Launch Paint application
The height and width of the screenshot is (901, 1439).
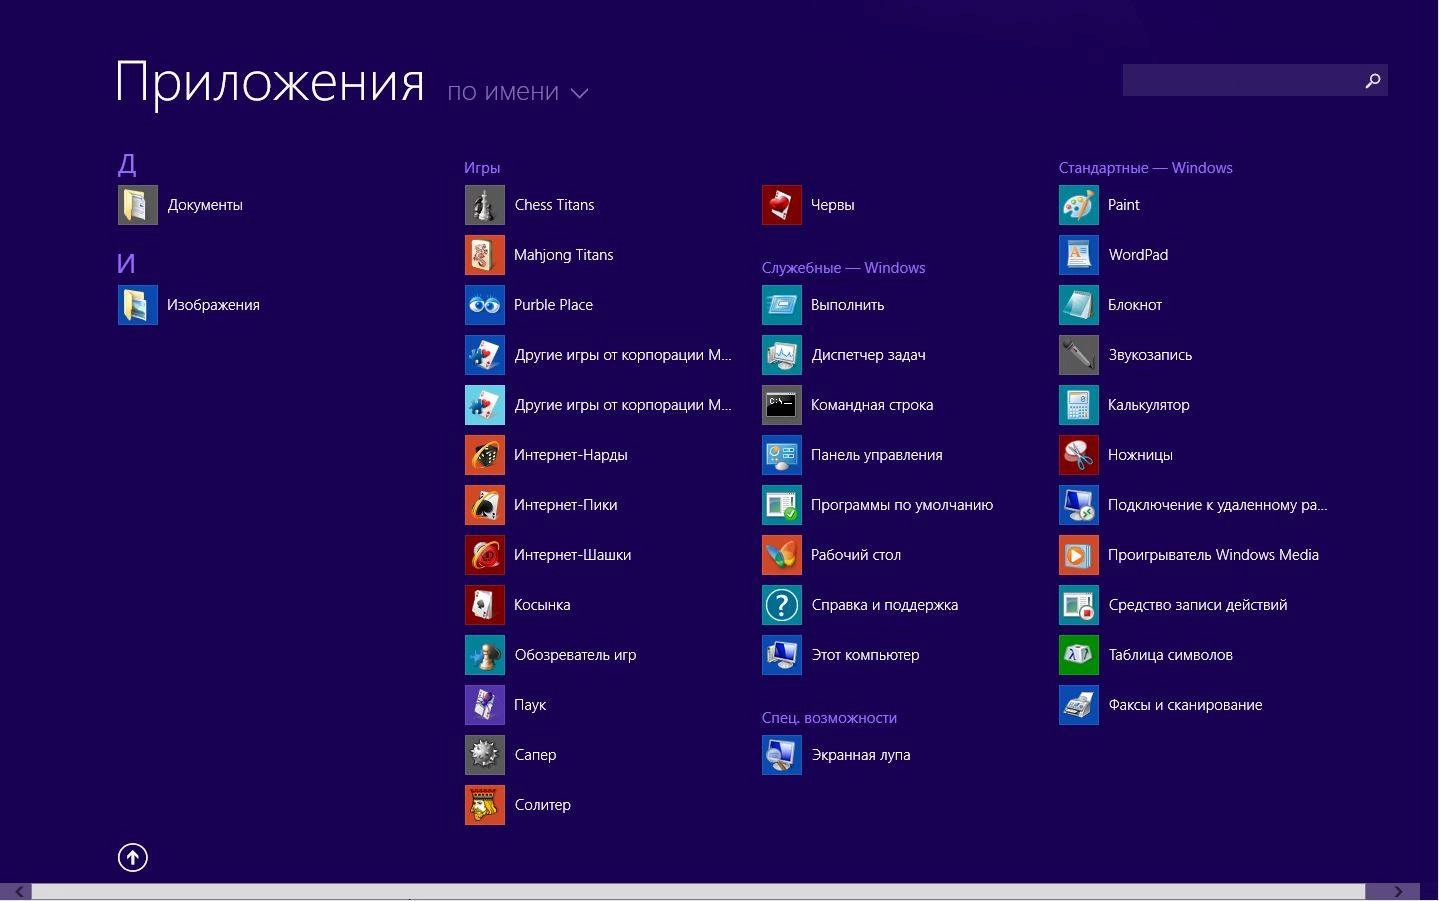pos(1099,205)
